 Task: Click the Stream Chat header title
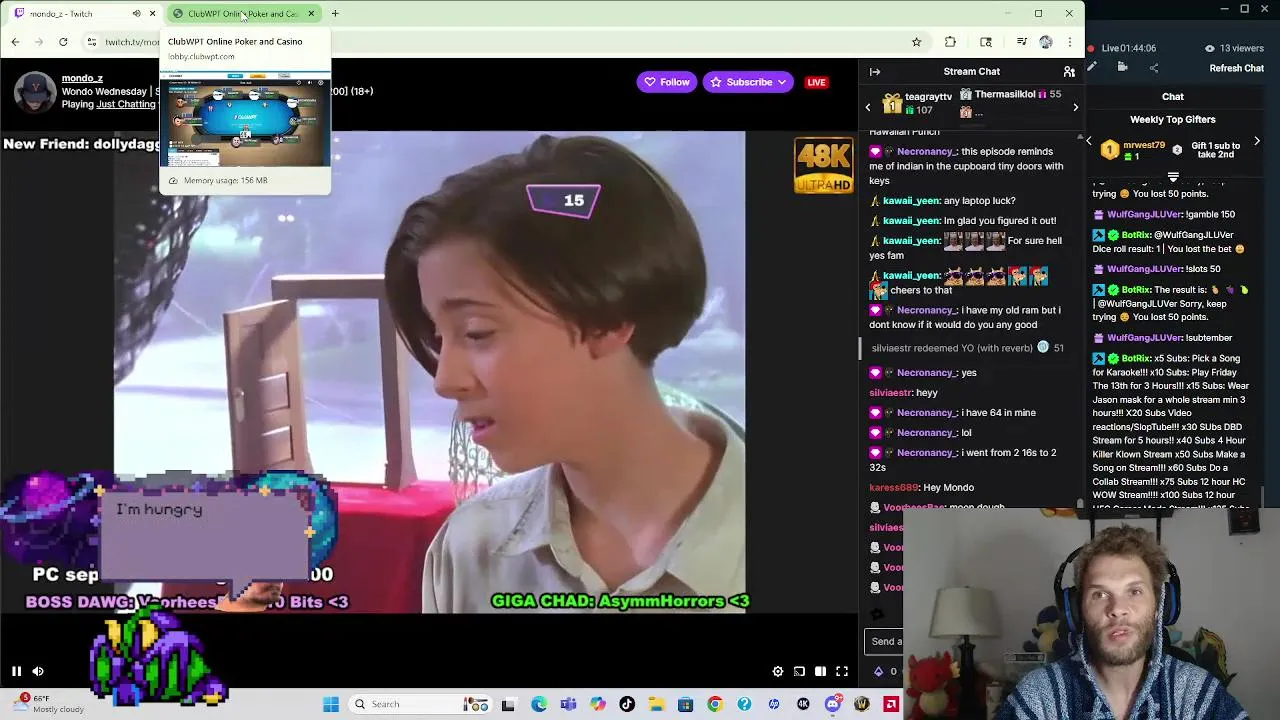971,72
